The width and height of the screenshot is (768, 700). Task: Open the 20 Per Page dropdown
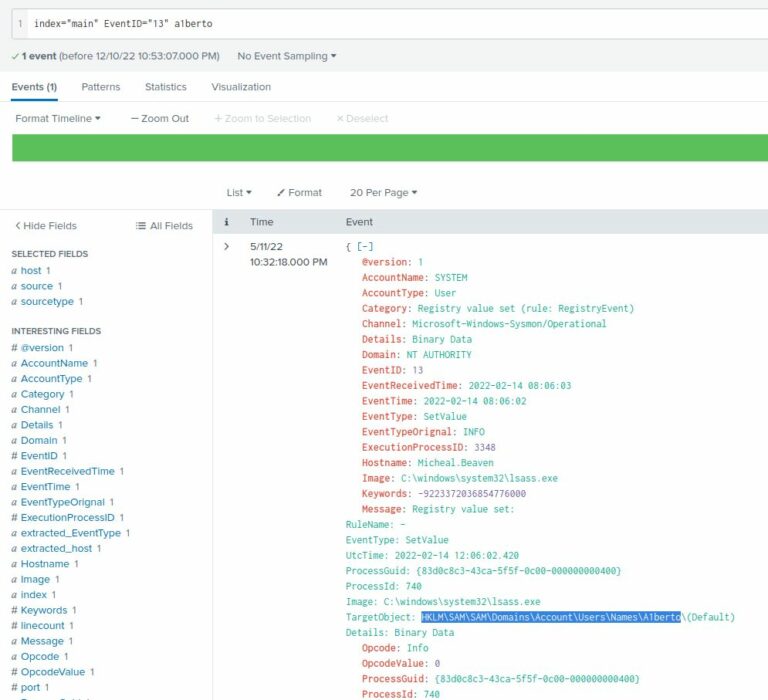[383, 192]
